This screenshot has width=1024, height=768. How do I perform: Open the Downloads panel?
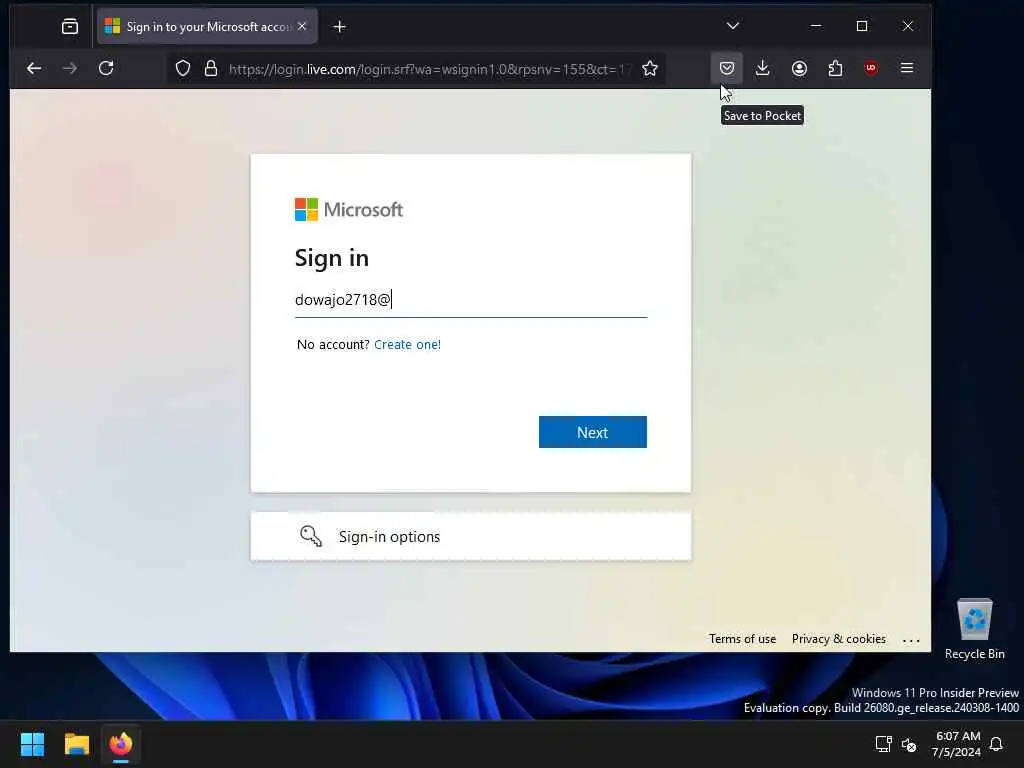762,68
